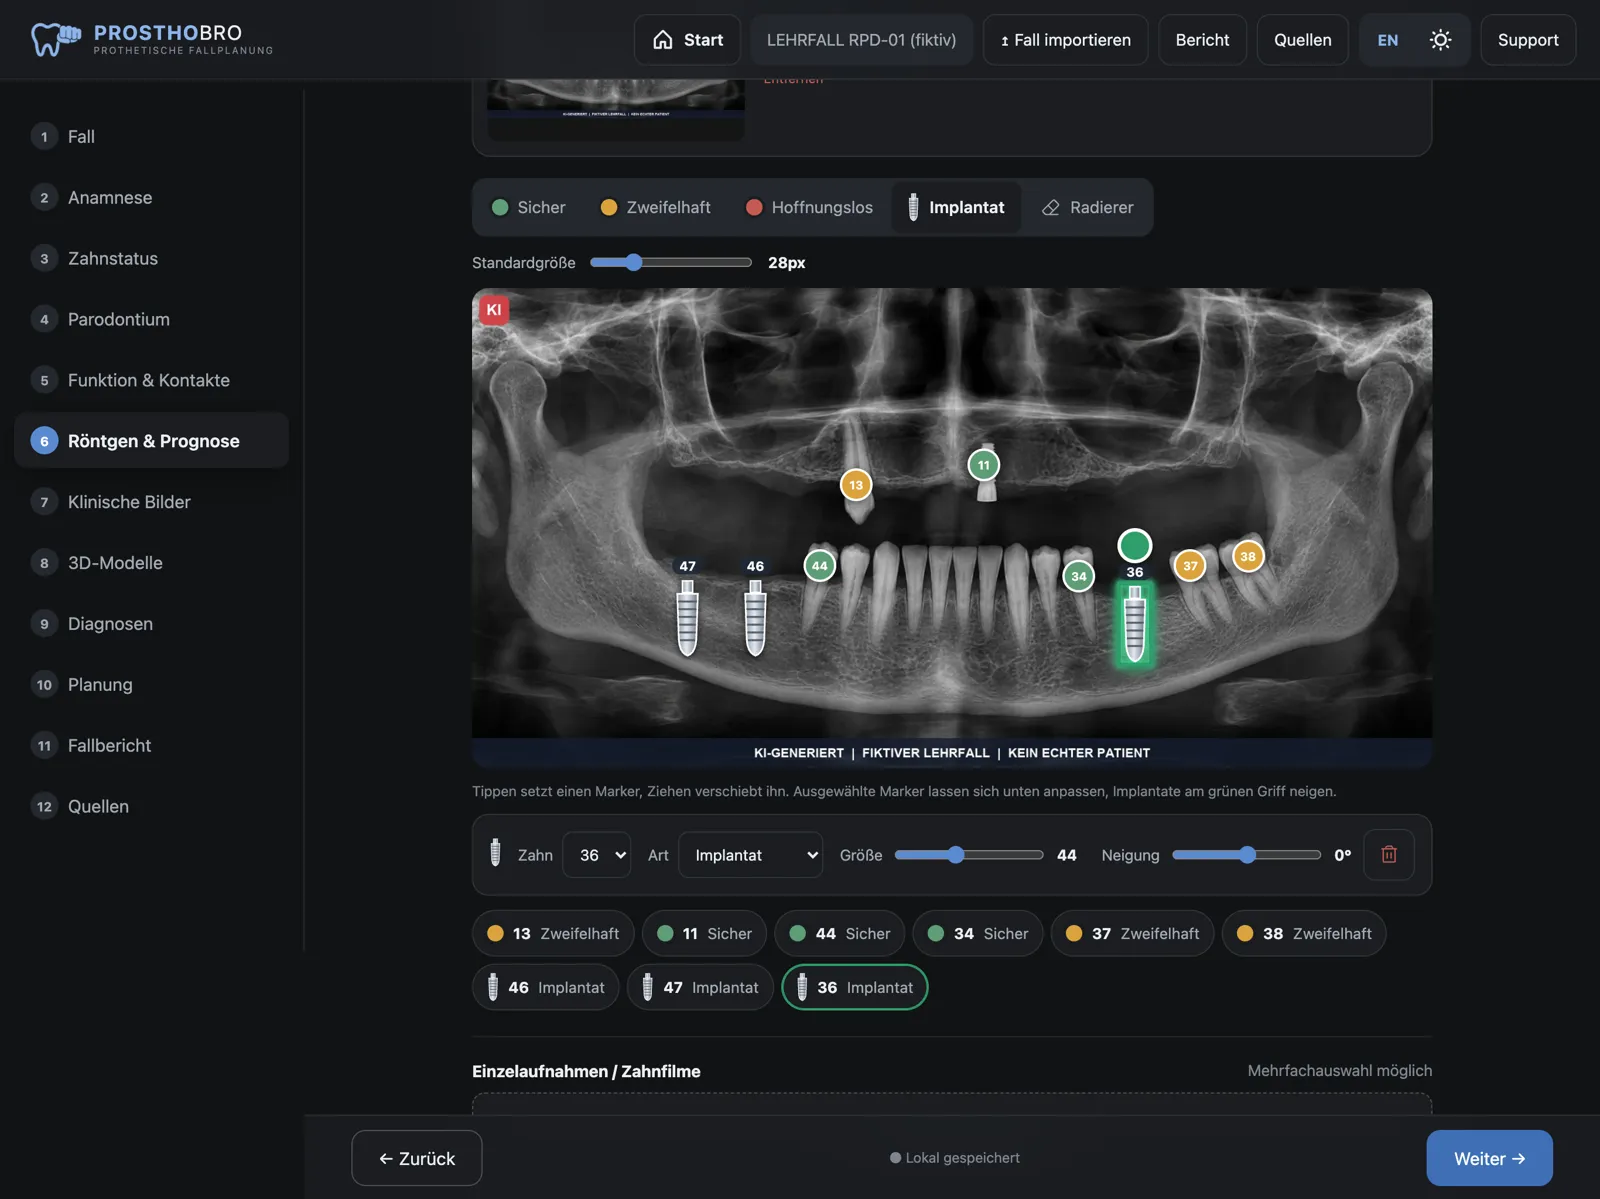The width and height of the screenshot is (1600, 1199).
Task: Adjust the Neigung slider
Action: (x=1247, y=855)
